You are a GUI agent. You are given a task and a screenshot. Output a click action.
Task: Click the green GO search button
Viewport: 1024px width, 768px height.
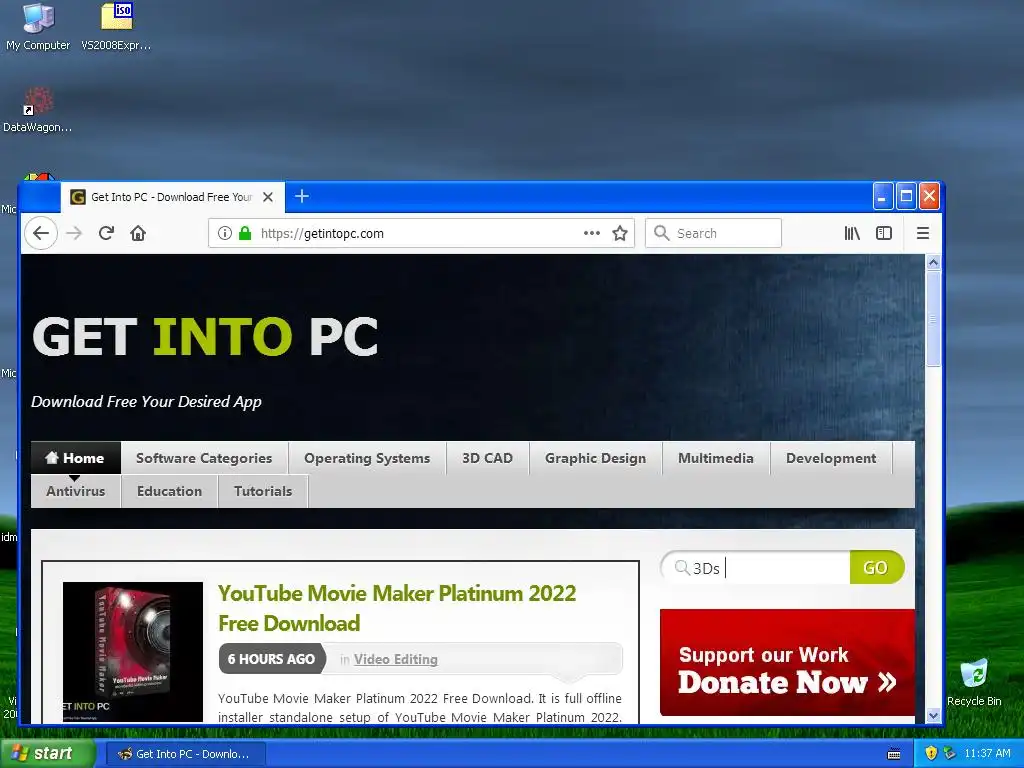pos(876,568)
